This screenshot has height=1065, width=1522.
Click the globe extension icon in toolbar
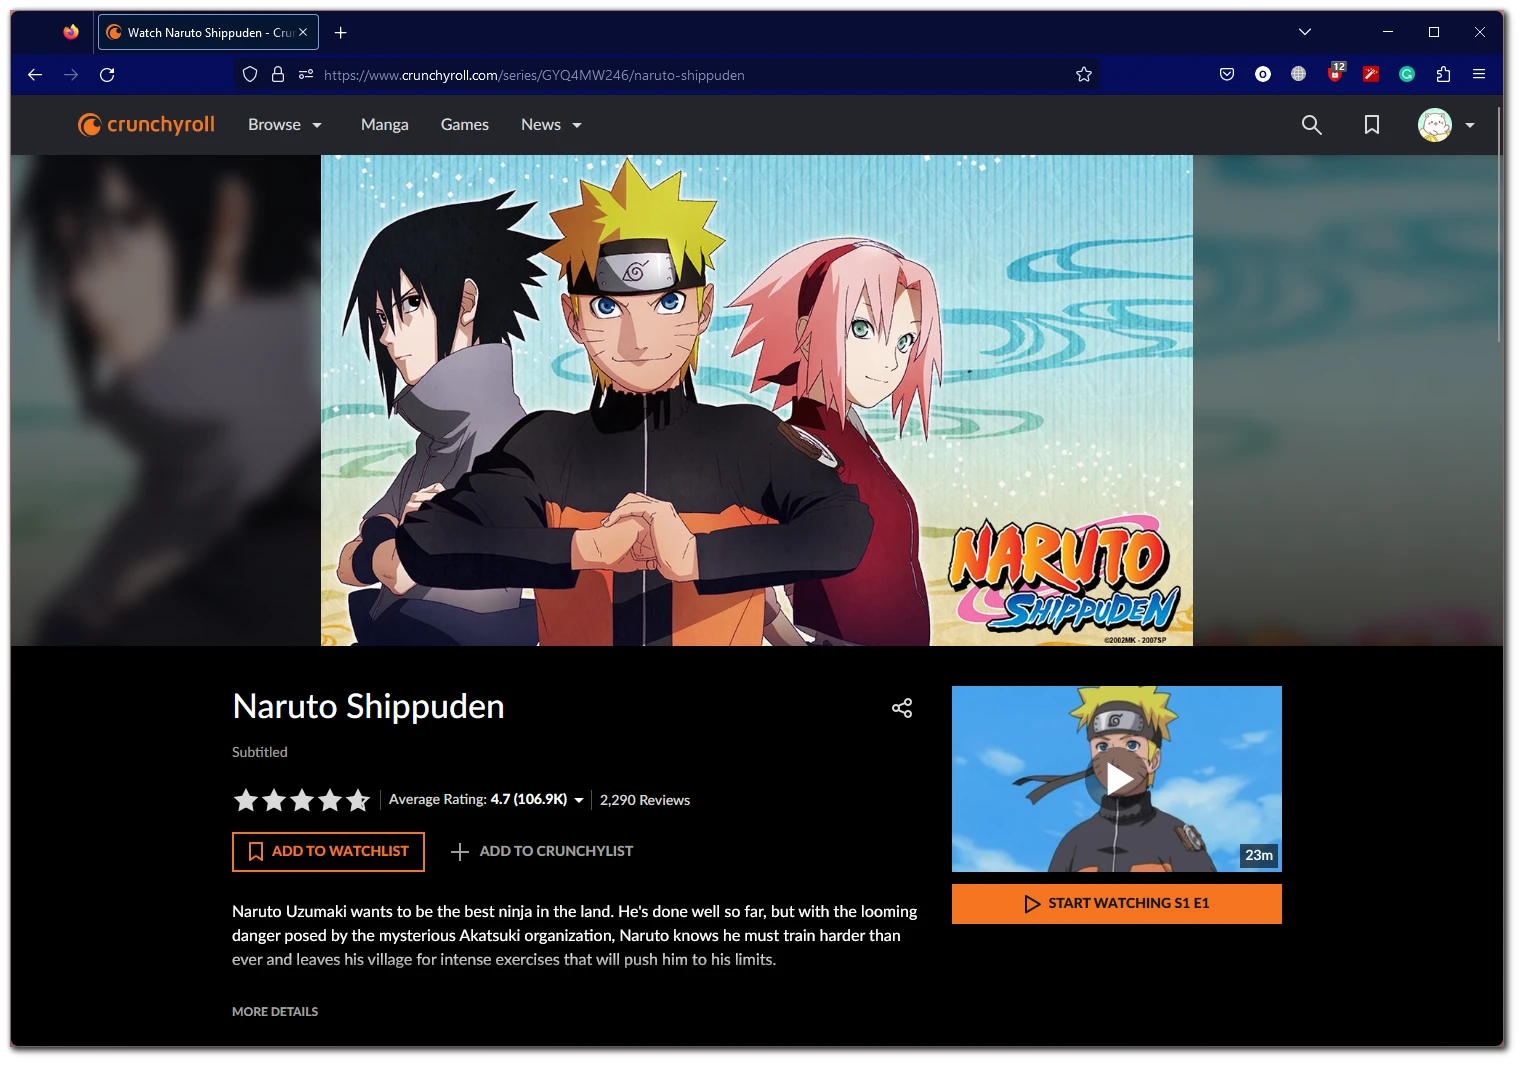pyautogui.click(x=1298, y=74)
